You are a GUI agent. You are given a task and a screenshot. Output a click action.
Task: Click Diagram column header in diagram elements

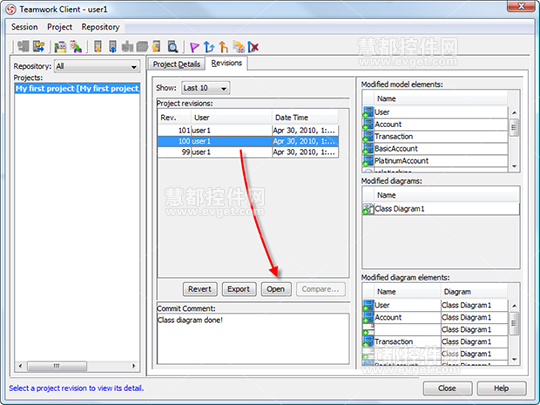point(474,292)
